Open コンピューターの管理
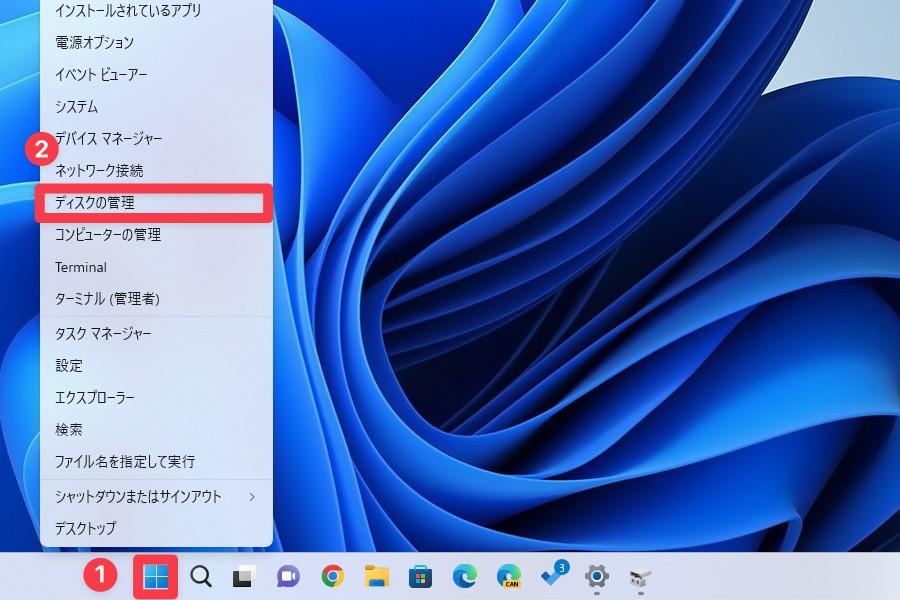The image size is (900, 600). pos(156,235)
